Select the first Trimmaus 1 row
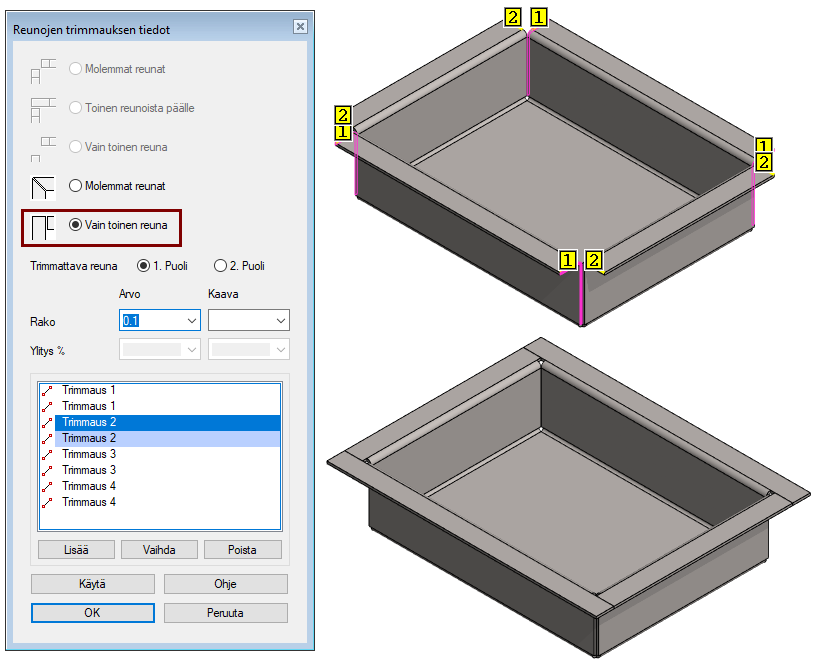This screenshot has height=661, width=817. click(x=160, y=391)
